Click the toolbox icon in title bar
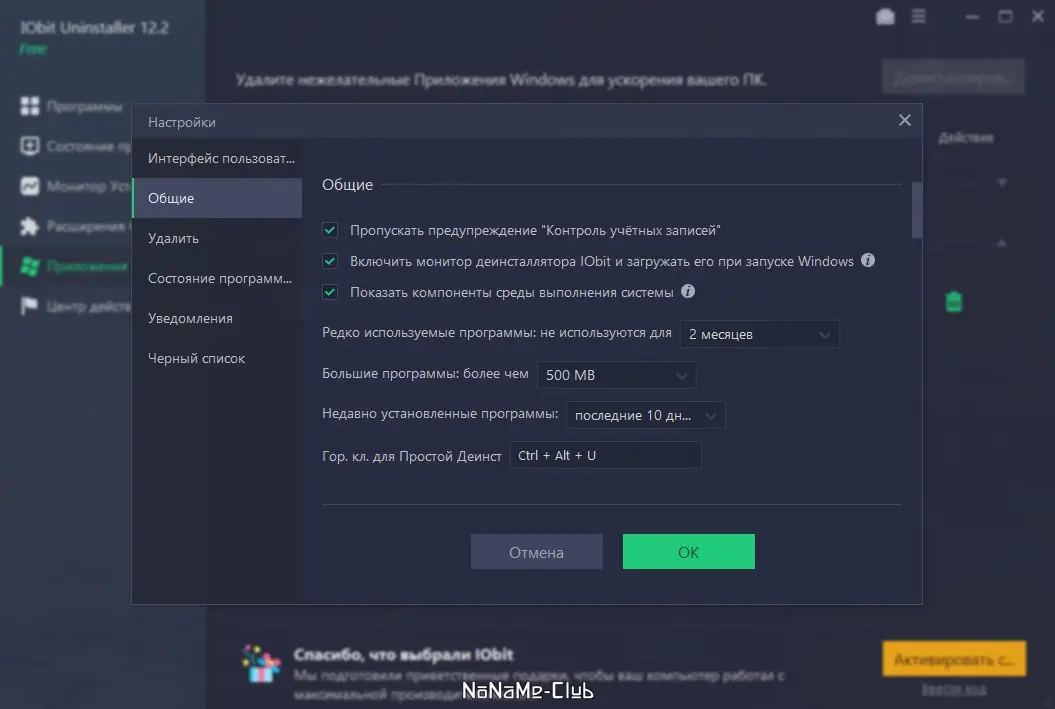Screen dimensions: 1055x709 click(885, 17)
